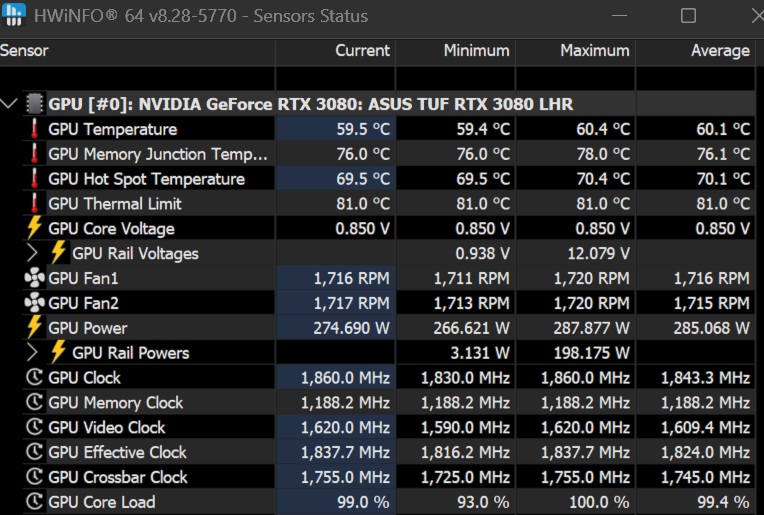Click the average GPU Fan2 value 1,715 RPM
764x515 pixels.
[711, 303]
